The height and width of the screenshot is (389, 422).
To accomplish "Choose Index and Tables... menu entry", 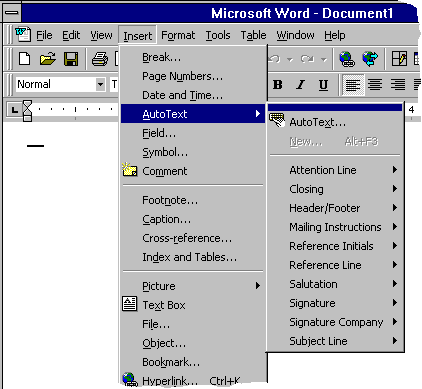I will tap(193, 257).
